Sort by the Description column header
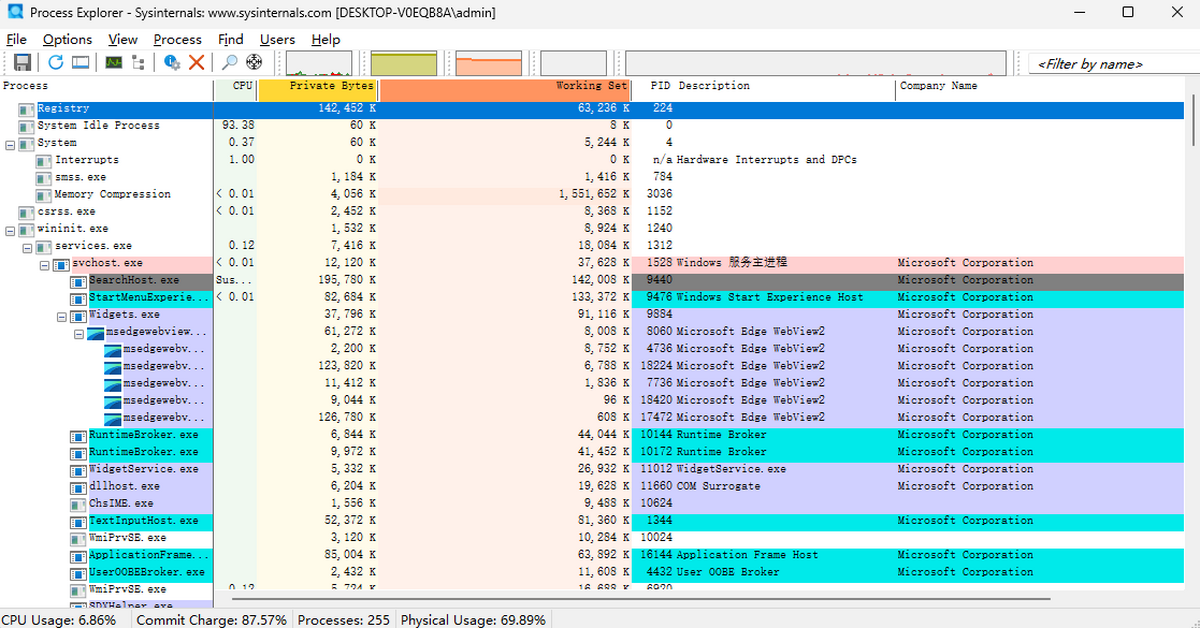This screenshot has height=628, width=1200. (x=786, y=87)
